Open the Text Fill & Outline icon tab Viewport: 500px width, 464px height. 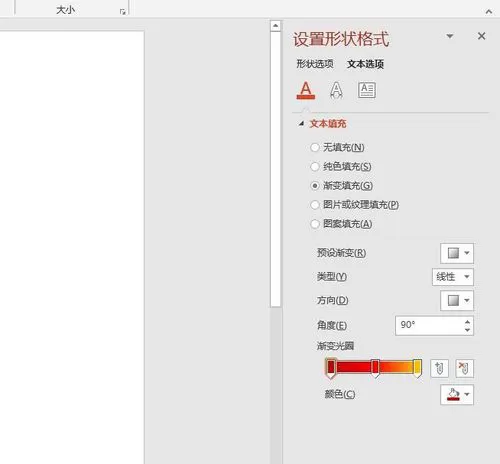306,90
